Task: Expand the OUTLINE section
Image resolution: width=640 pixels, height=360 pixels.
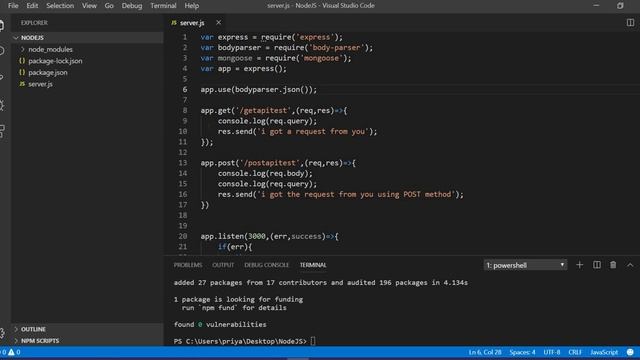Action: tap(87, 329)
